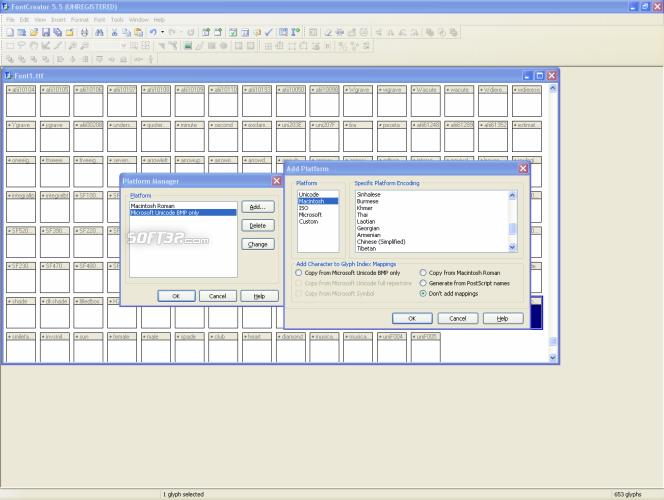Viewport: 664px width, 500px height.
Task: Open the File menu
Action: click(11, 20)
